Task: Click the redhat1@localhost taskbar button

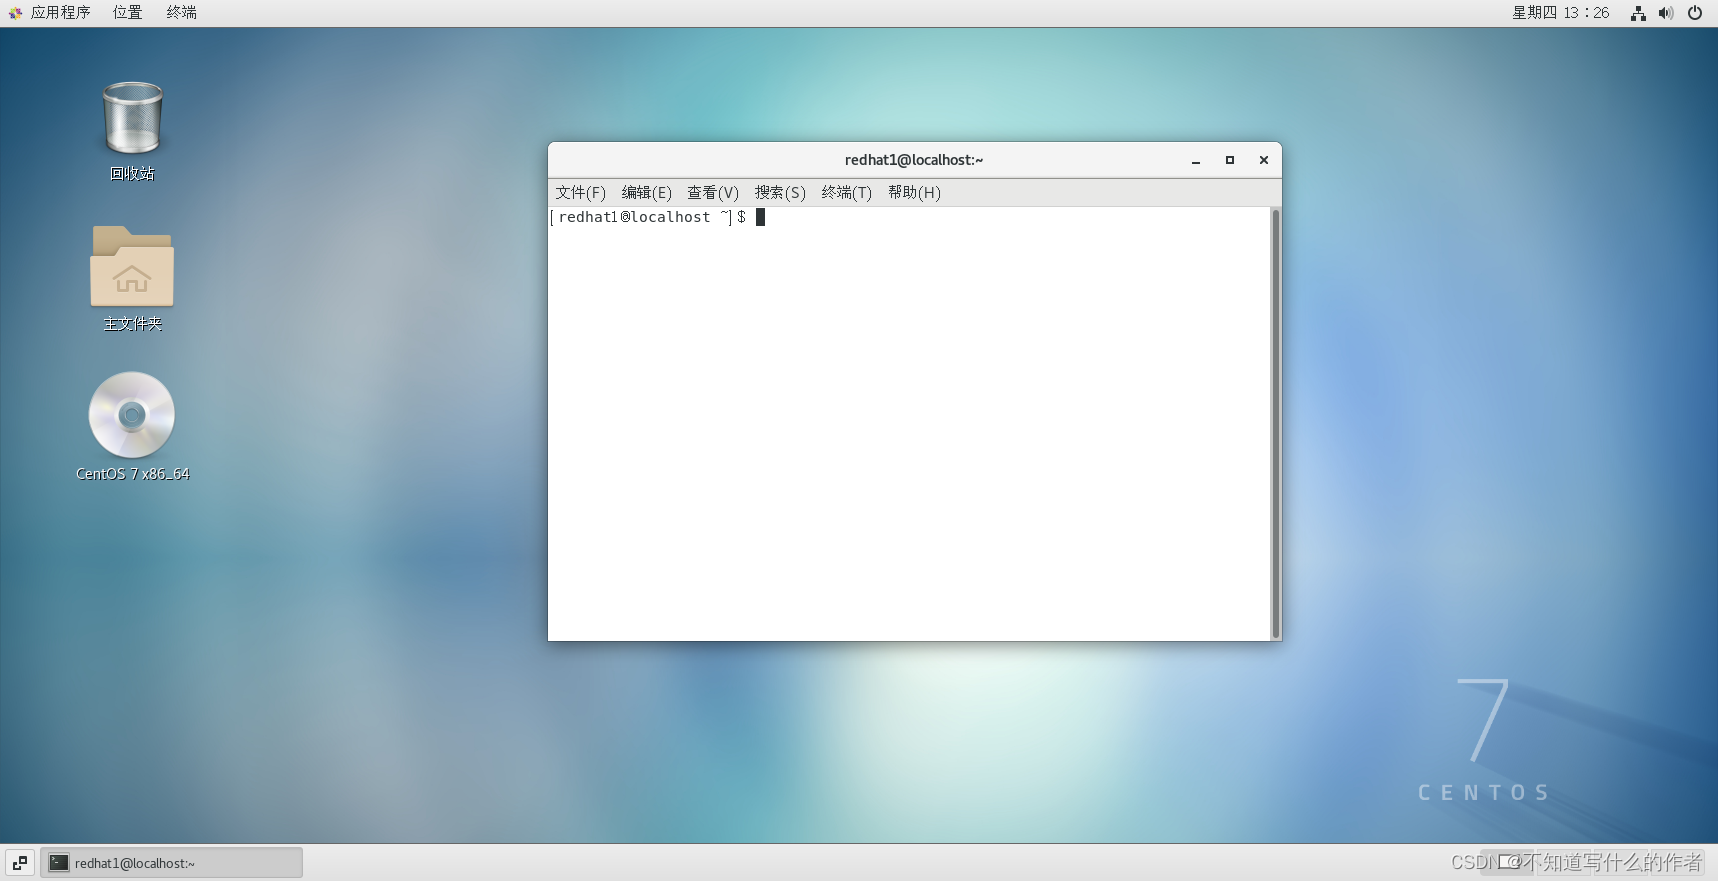Action: [171, 863]
